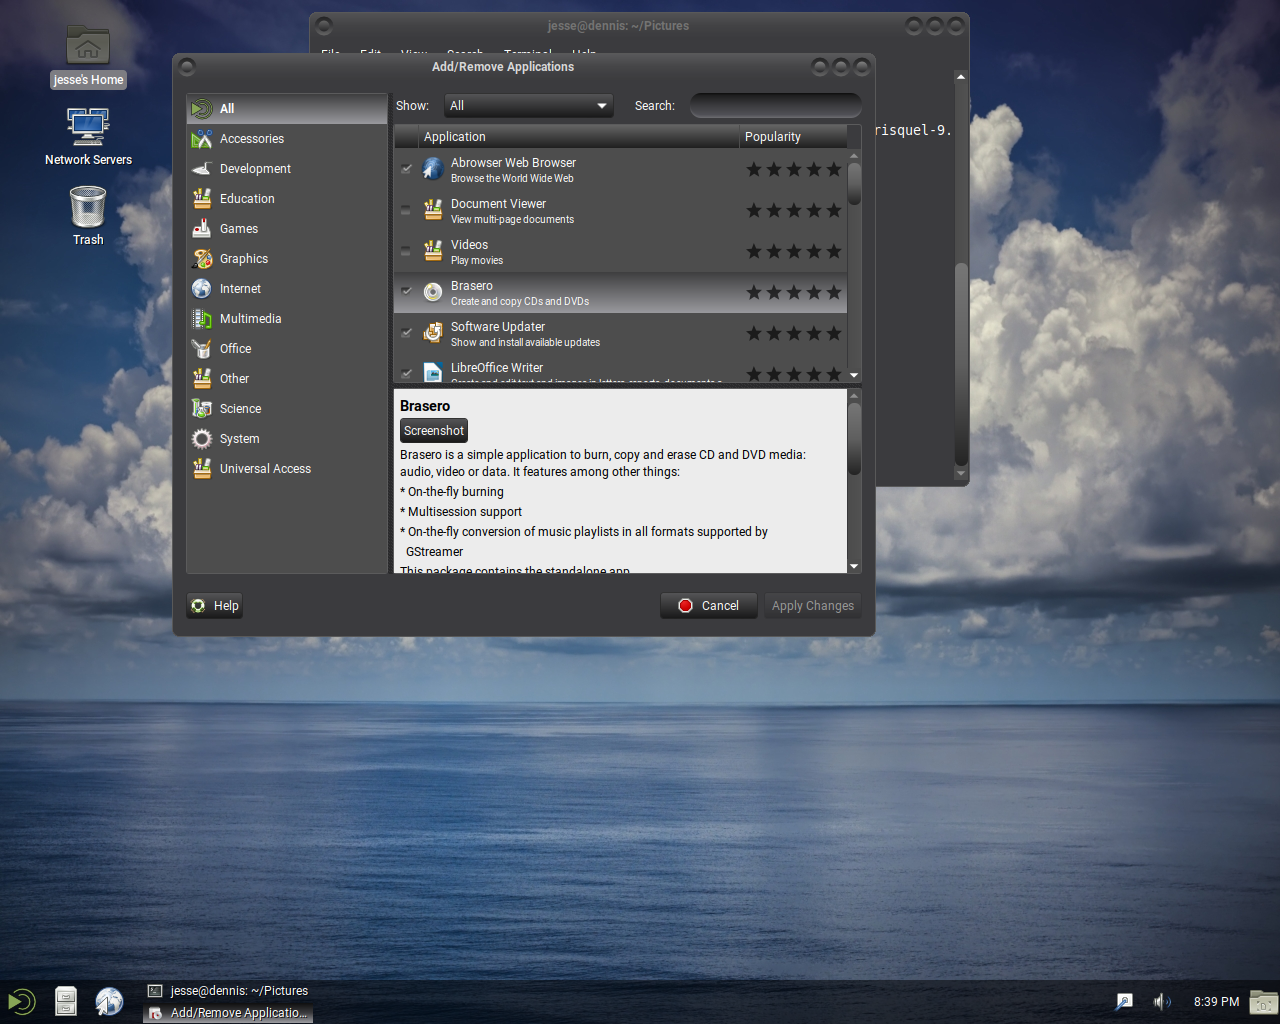Open the Show filter dropdown
This screenshot has width=1280, height=1024.
click(528, 106)
